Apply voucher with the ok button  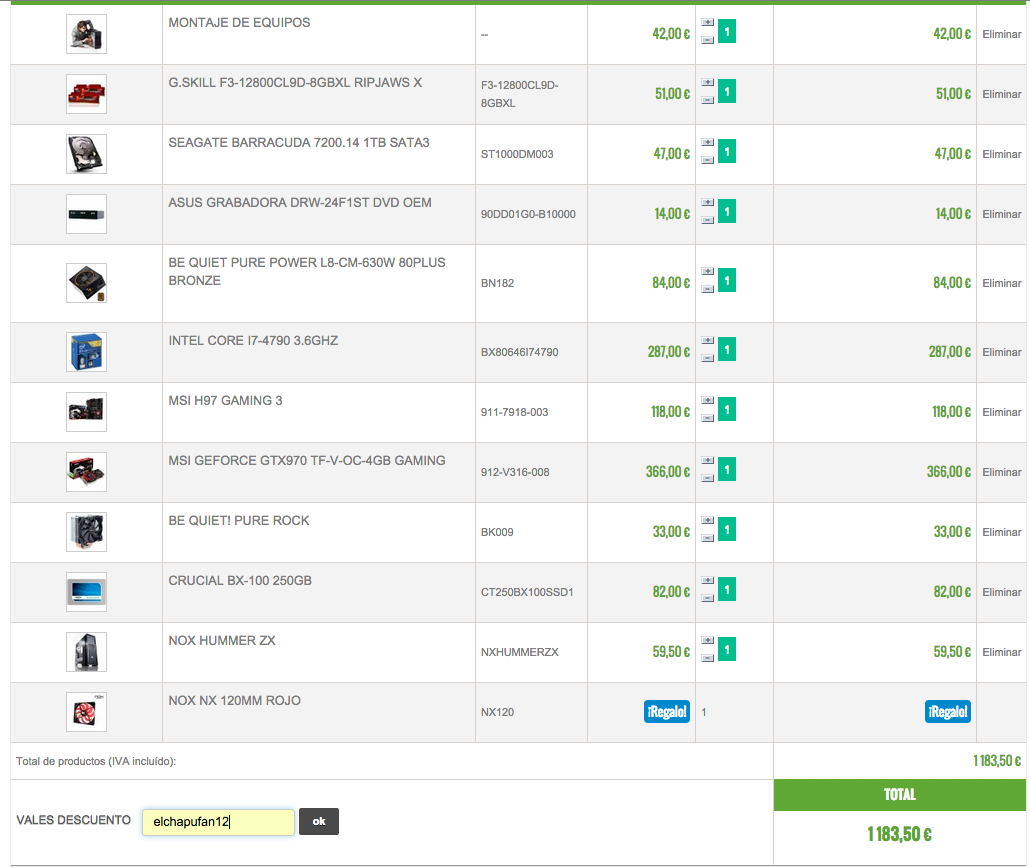(319, 822)
